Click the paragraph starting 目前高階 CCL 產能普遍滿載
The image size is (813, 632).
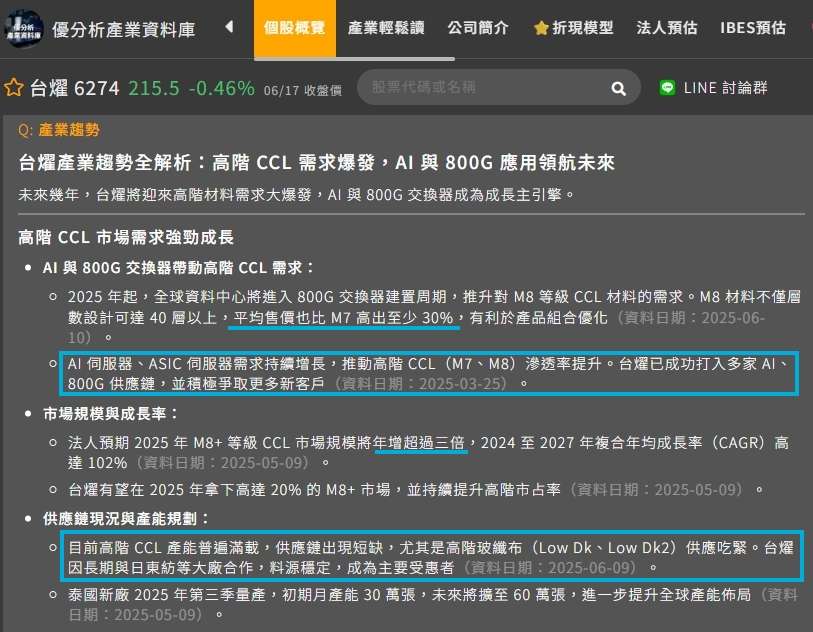coord(431,557)
